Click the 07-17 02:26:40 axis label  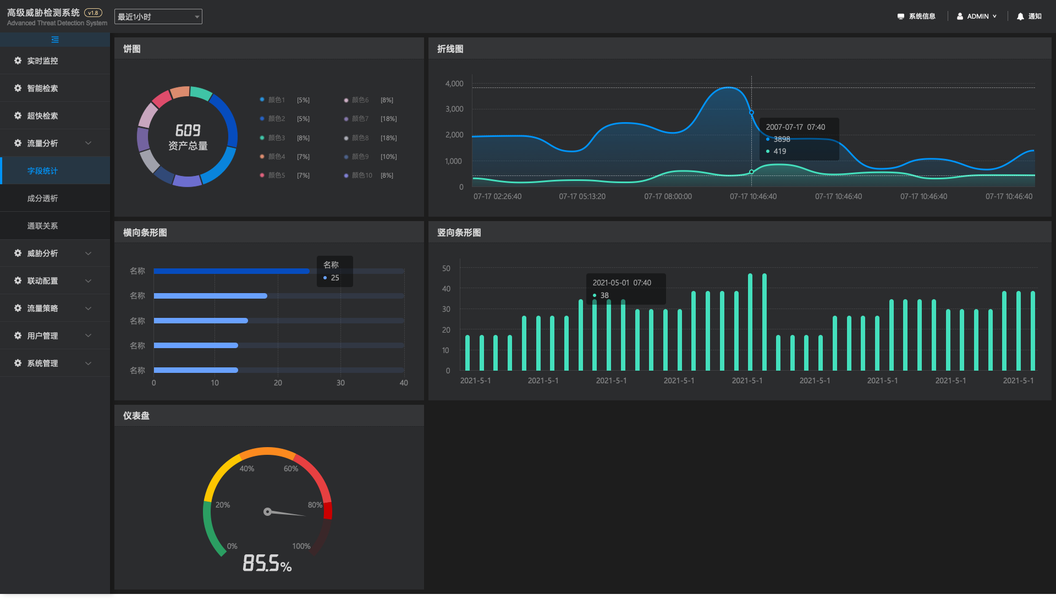(497, 197)
